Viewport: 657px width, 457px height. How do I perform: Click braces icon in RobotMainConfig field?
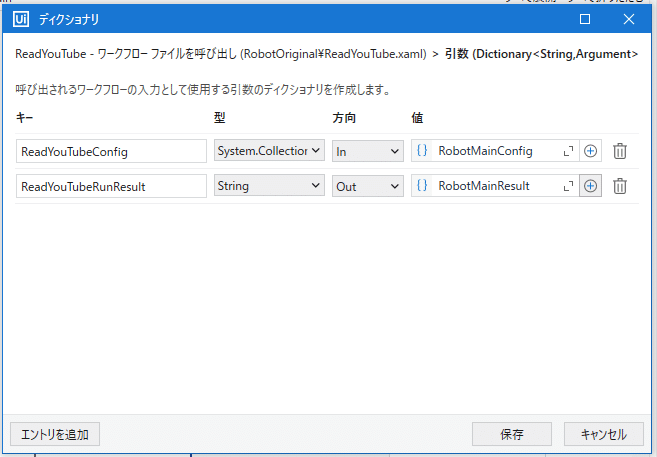(x=422, y=151)
